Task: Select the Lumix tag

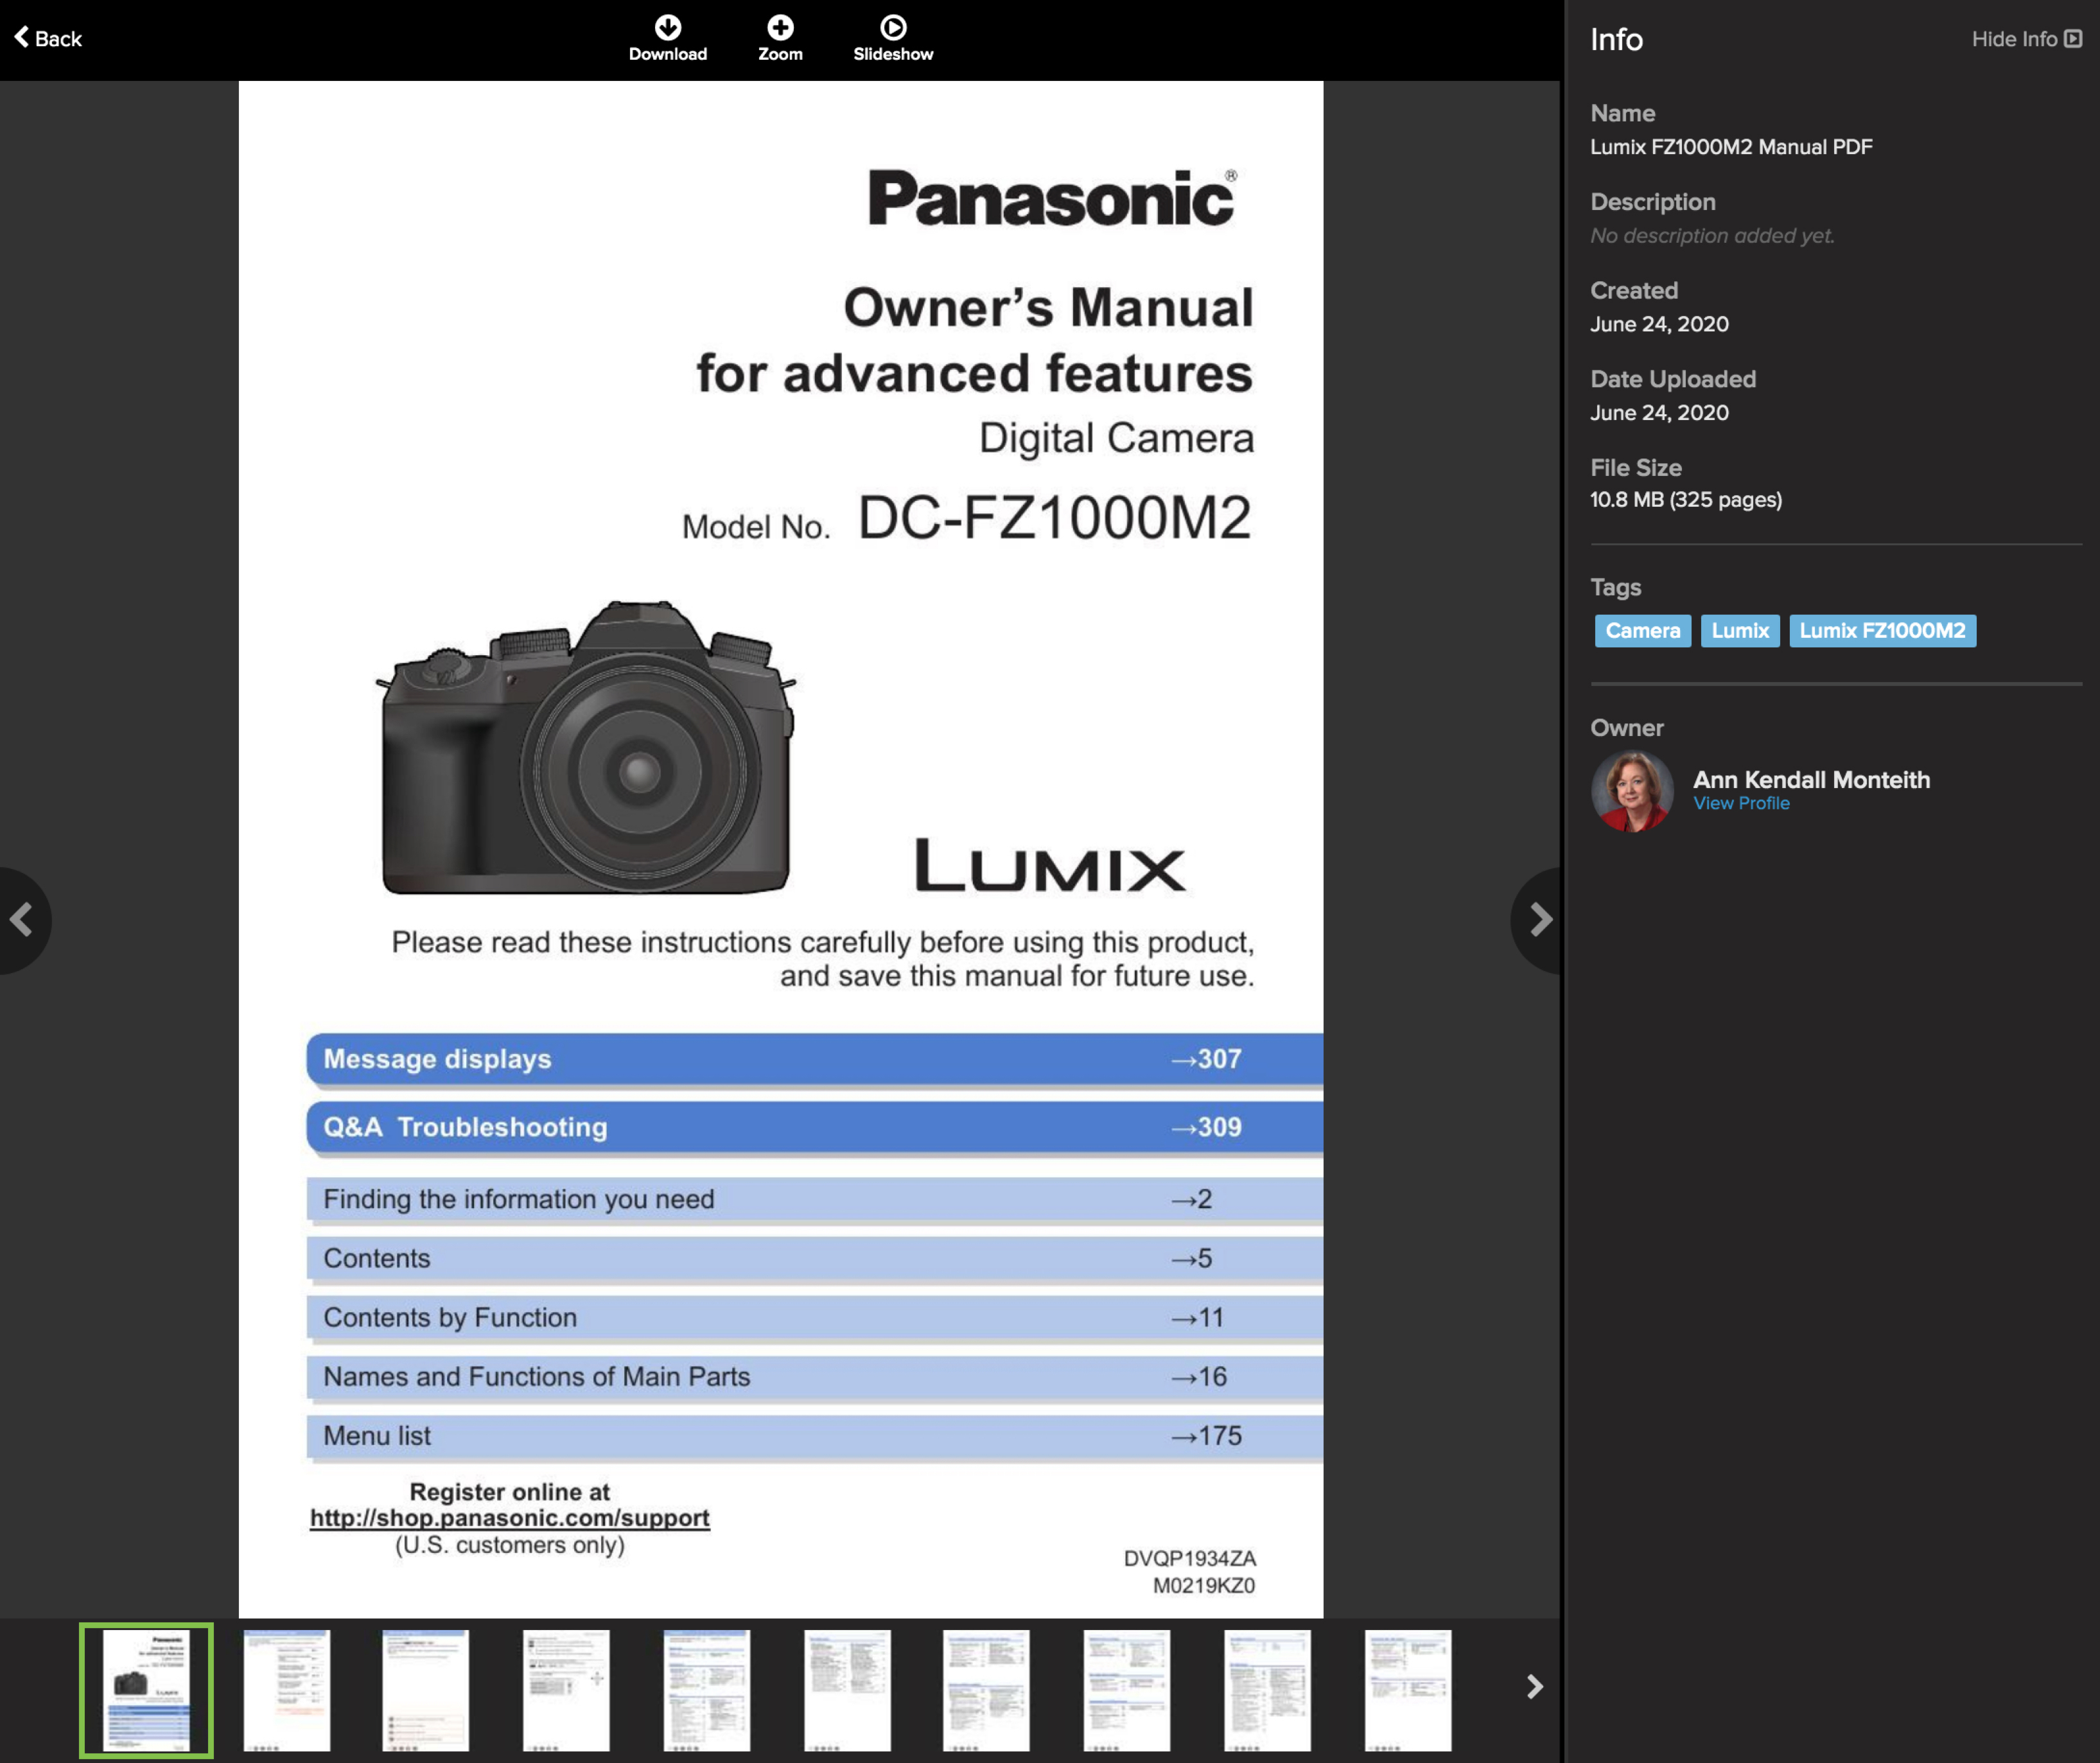Action: pyautogui.click(x=1740, y=631)
